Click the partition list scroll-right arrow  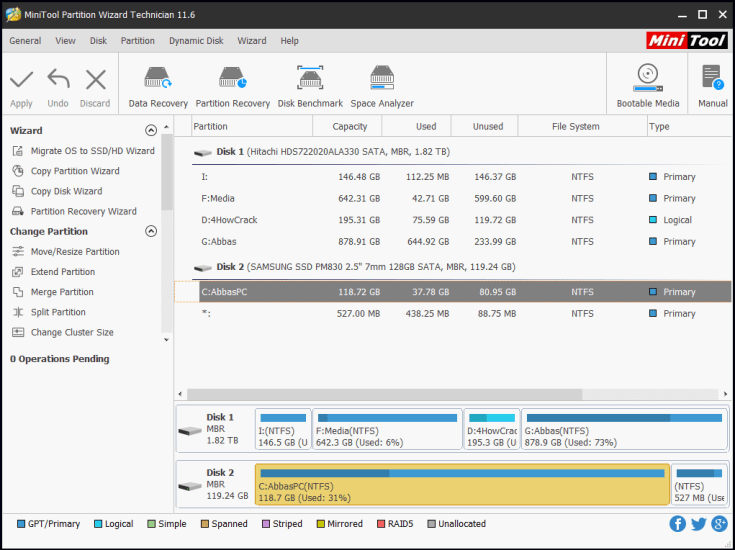click(x=725, y=394)
